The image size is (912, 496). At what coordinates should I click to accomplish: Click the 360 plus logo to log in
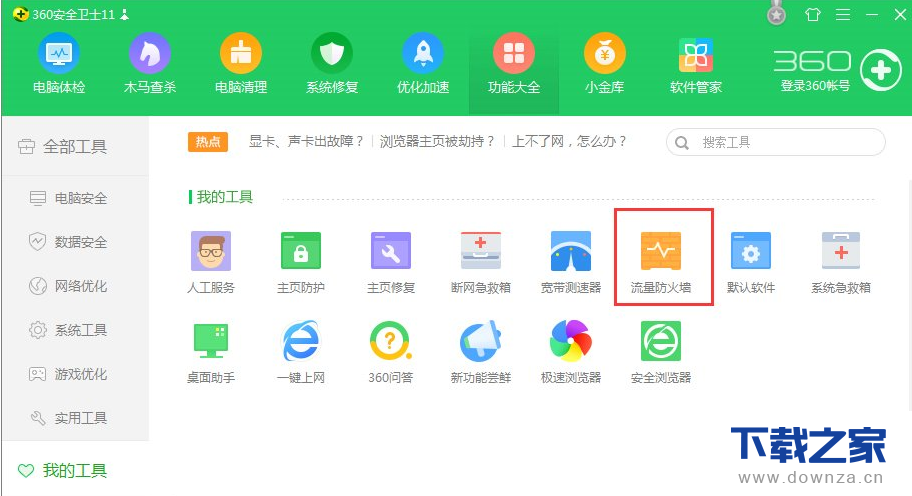[x=881, y=70]
